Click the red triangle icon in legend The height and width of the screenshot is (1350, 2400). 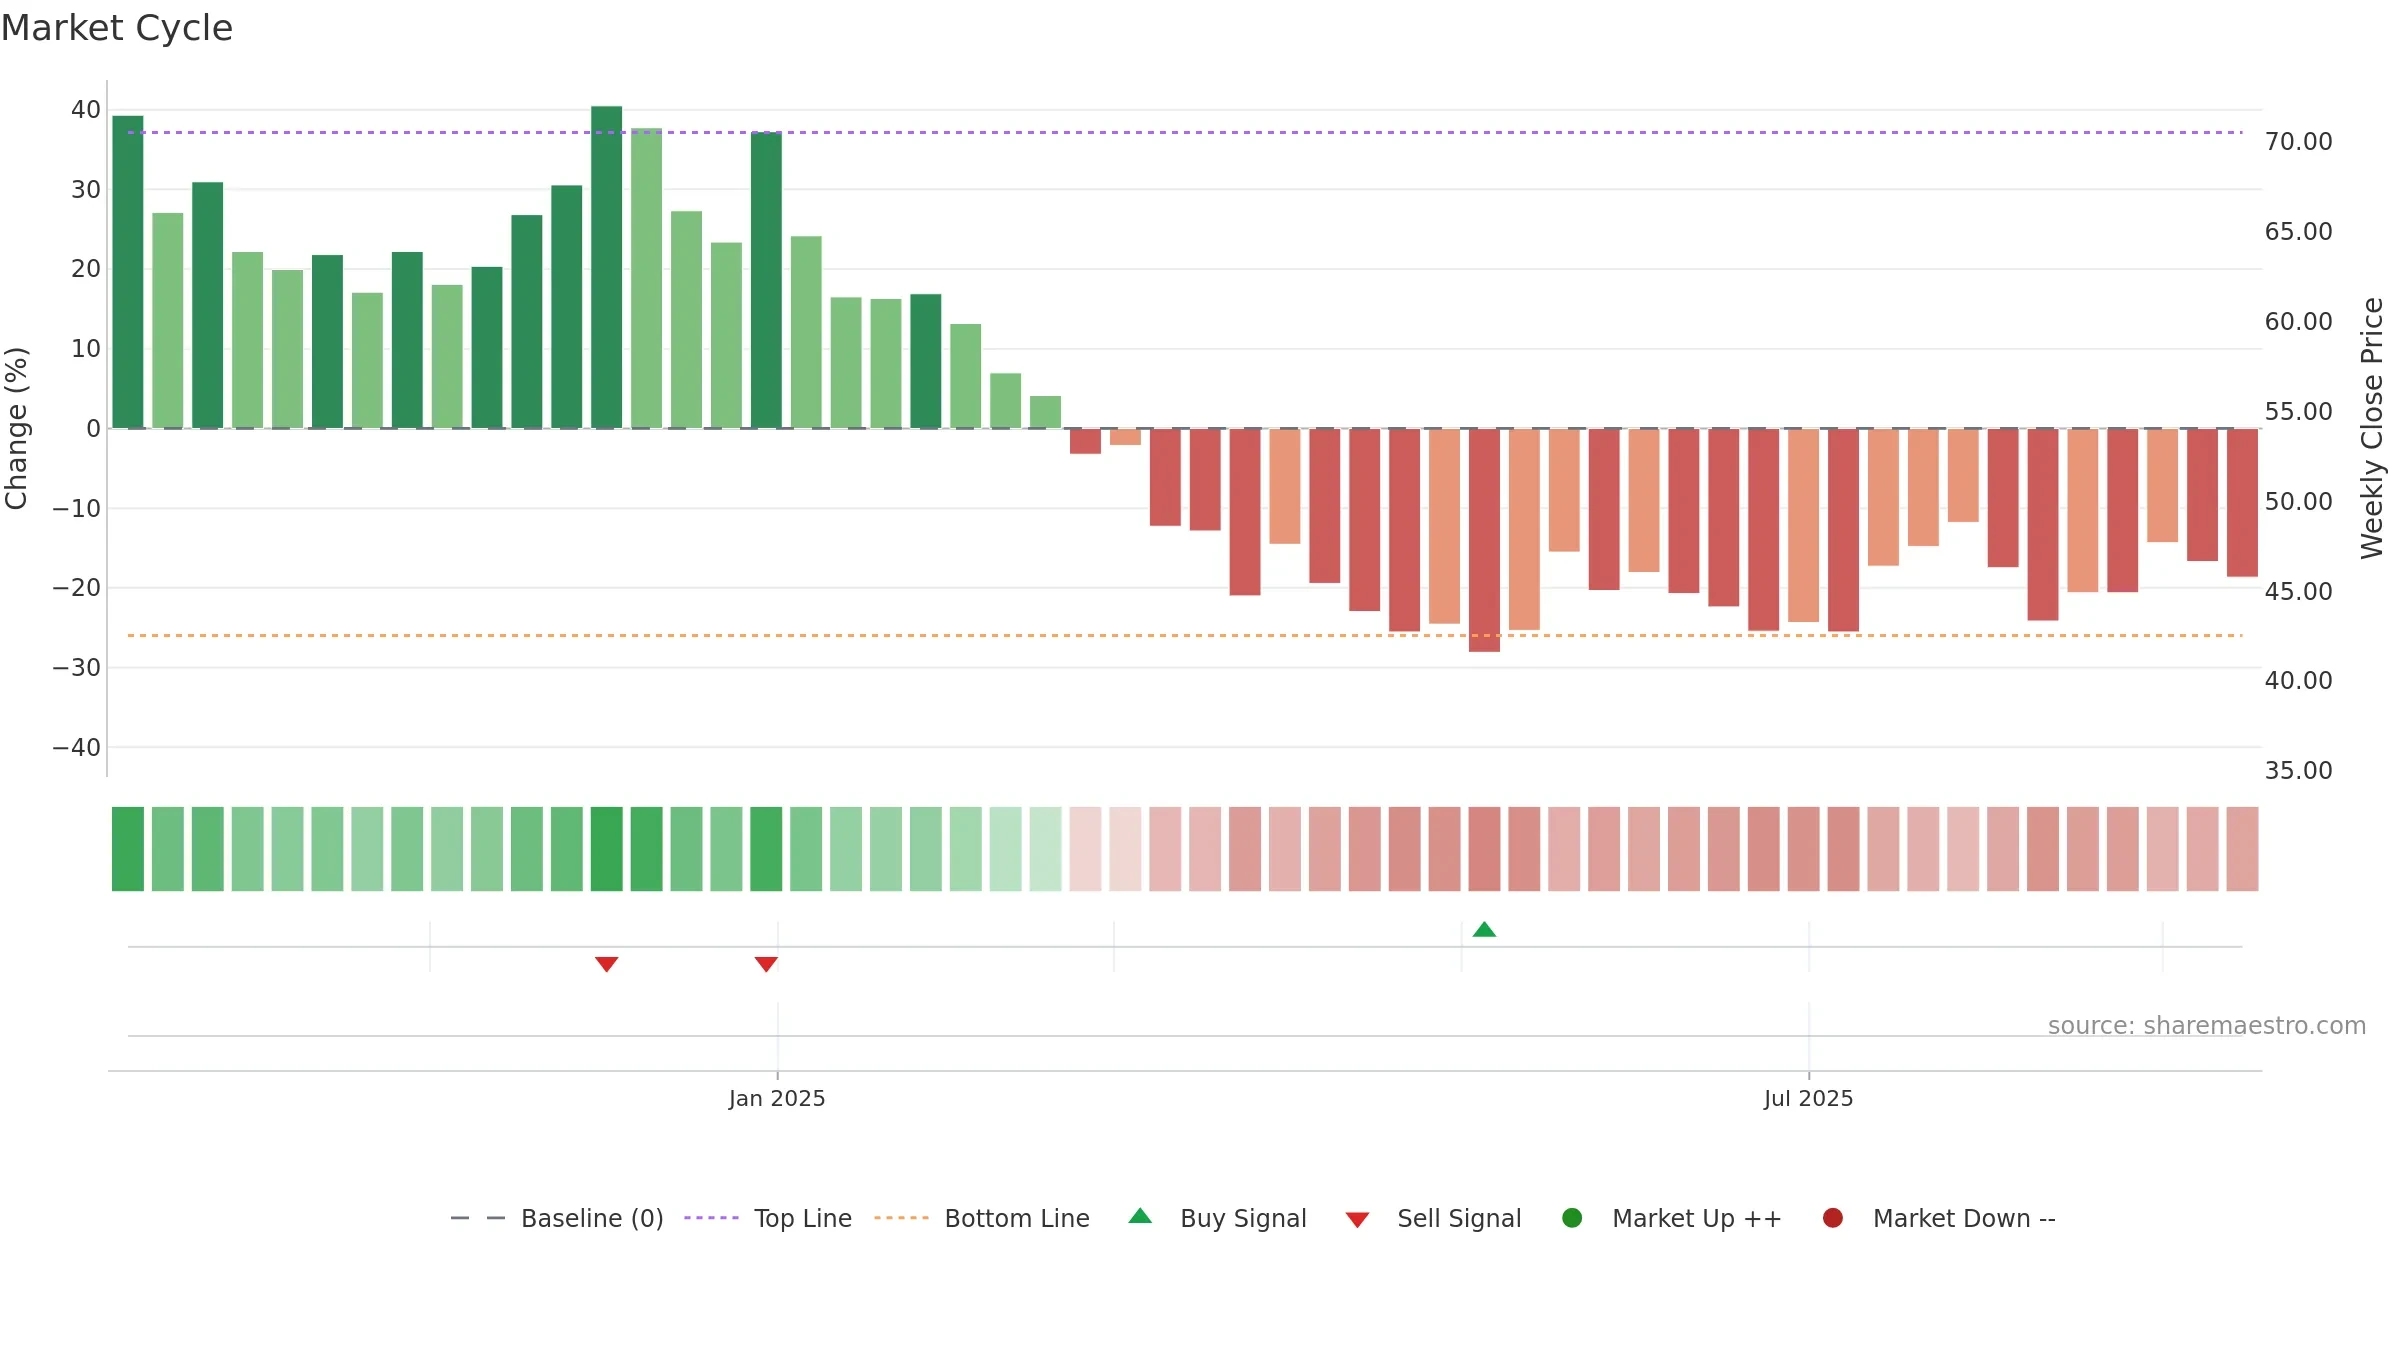pyautogui.click(x=1357, y=1220)
